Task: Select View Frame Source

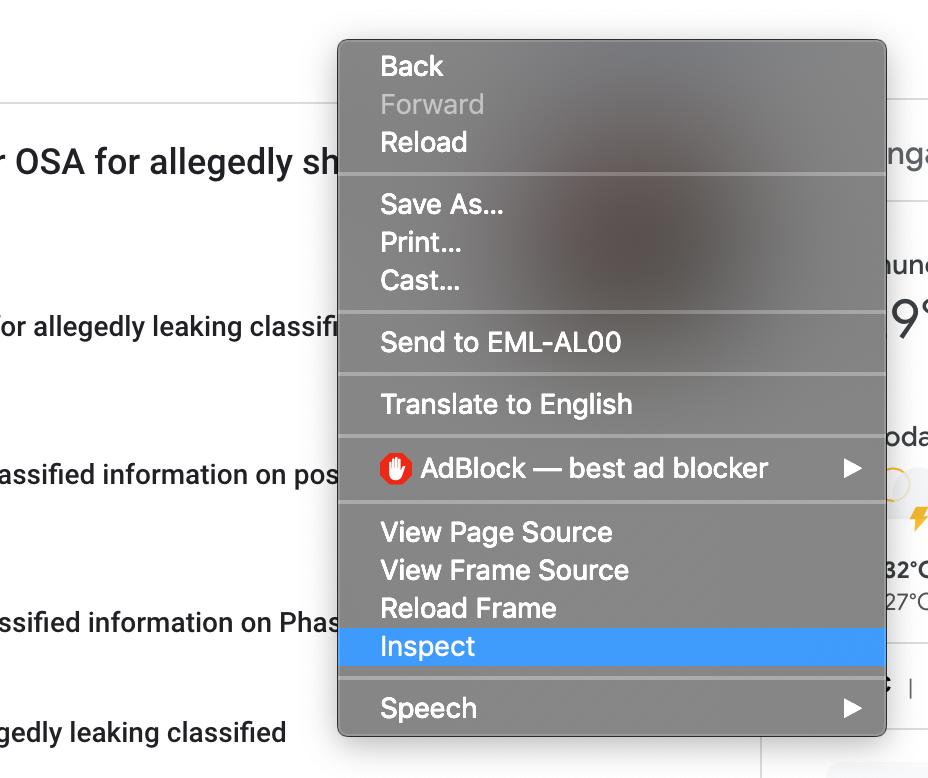Action: click(x=504, y=571)
